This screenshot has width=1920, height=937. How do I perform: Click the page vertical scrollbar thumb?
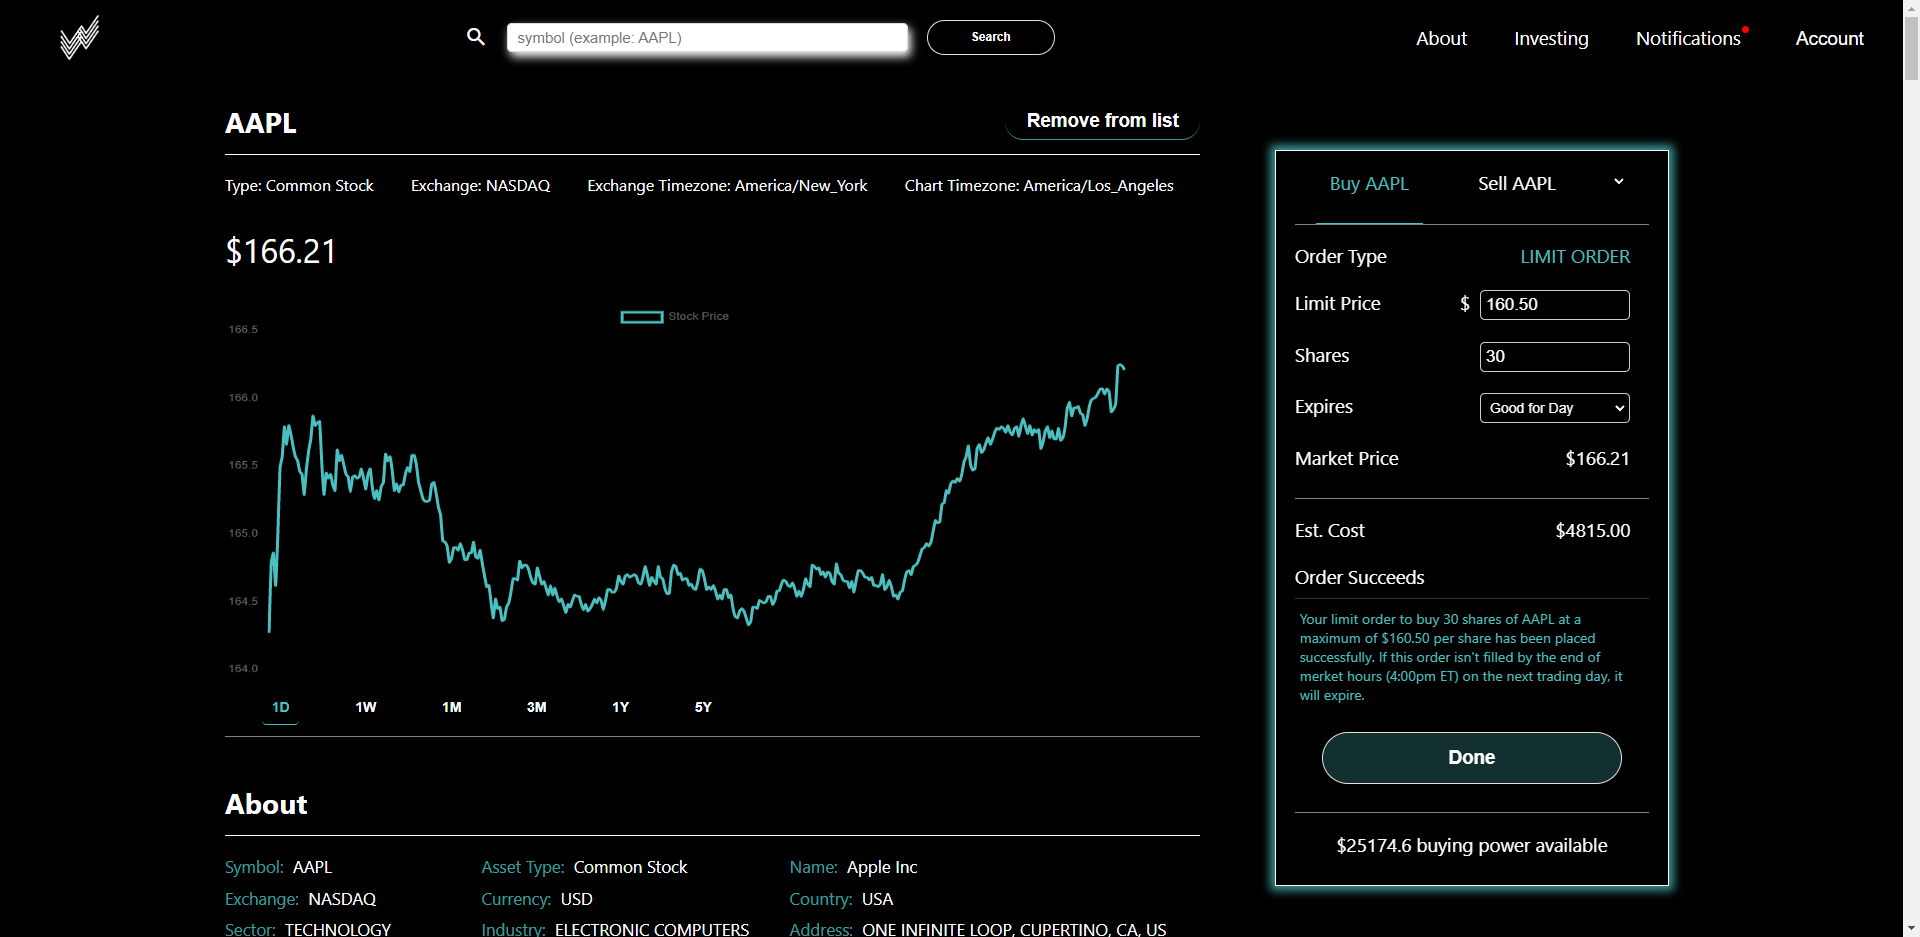click(1911, 48)
